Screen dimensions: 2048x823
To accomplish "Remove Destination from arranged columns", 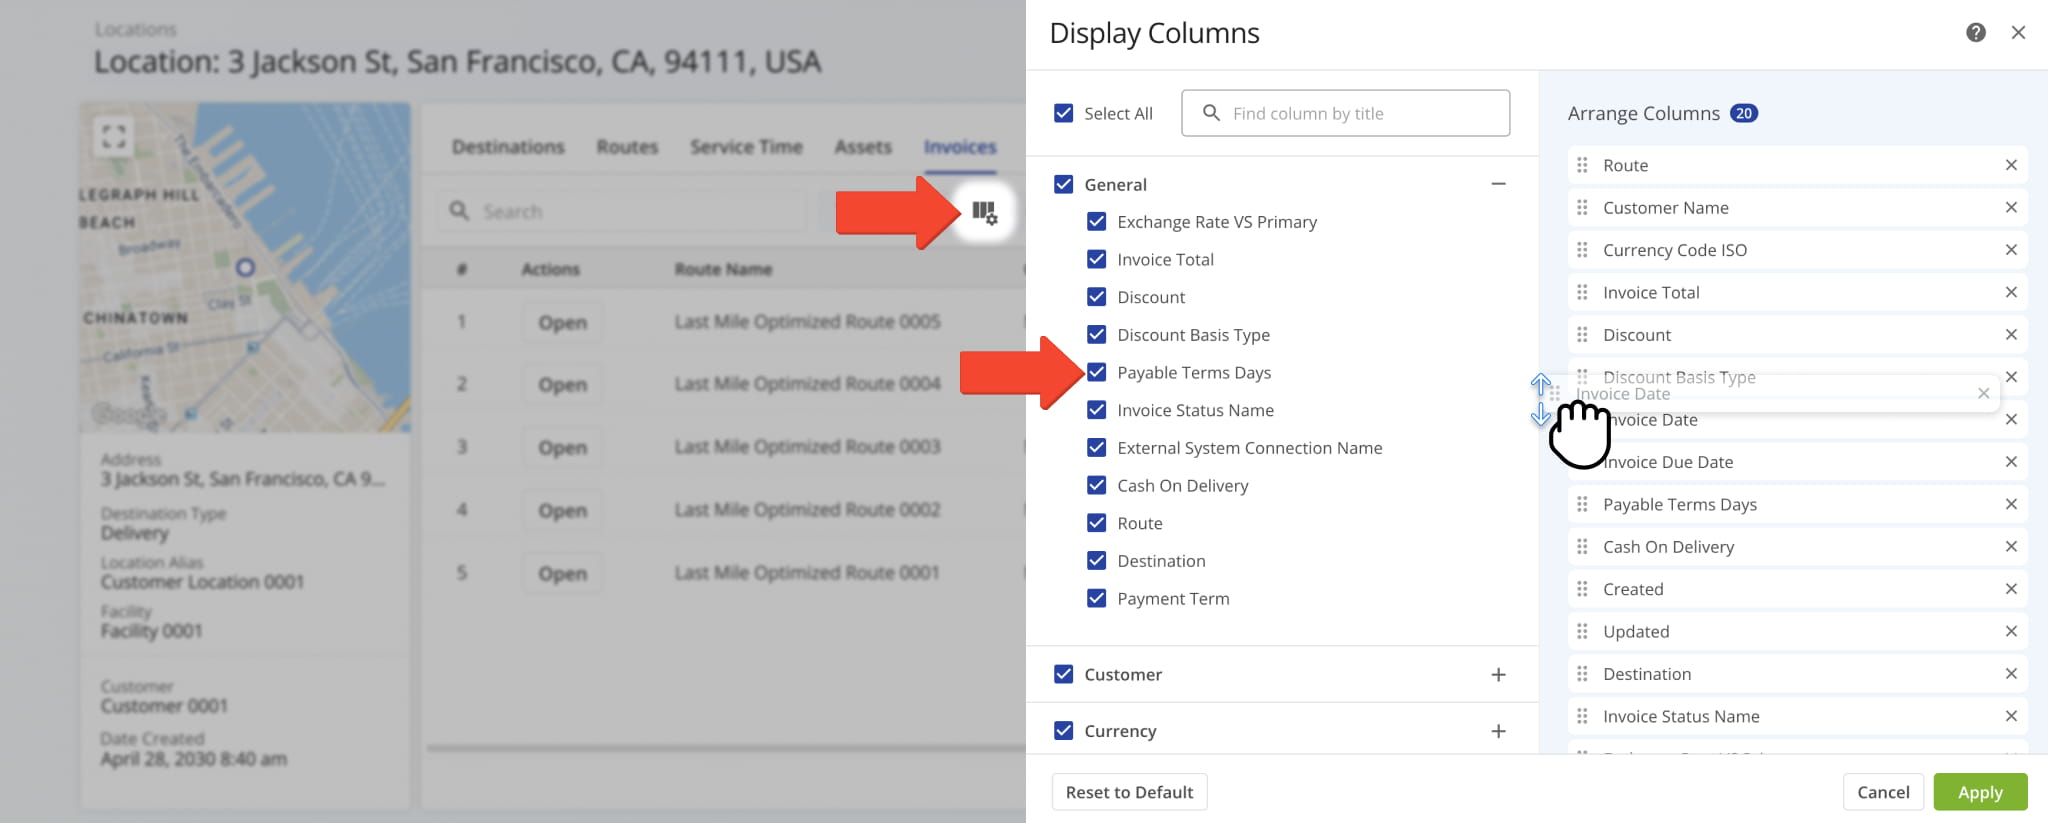I will [x=2011, y=674].
